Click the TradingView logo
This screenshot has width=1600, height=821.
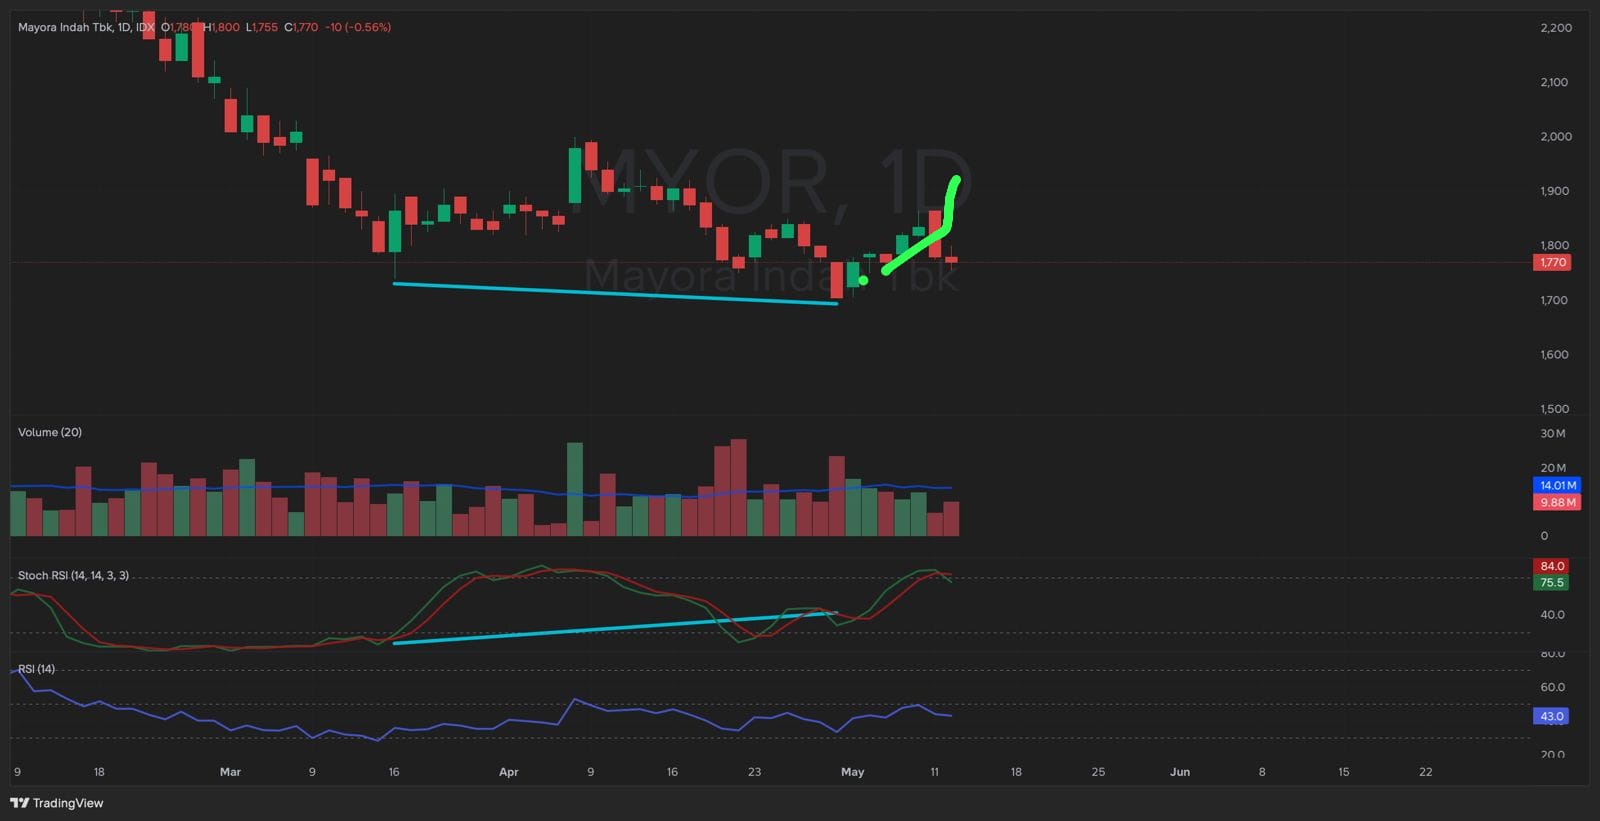pos(57,803)
